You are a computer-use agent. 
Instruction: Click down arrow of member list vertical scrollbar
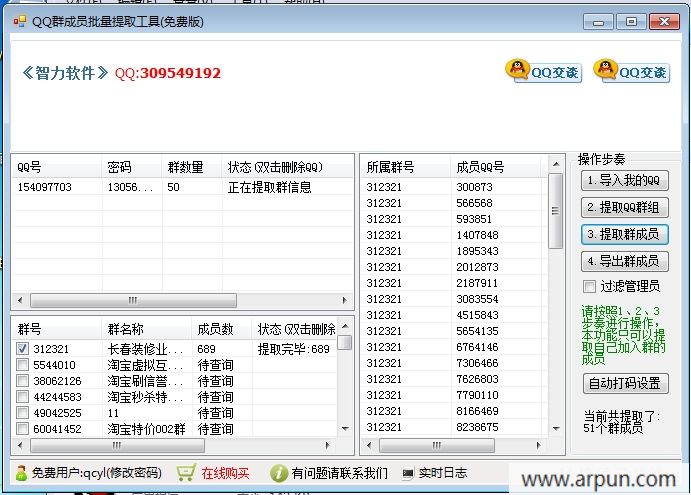click(x=556, y=428)
